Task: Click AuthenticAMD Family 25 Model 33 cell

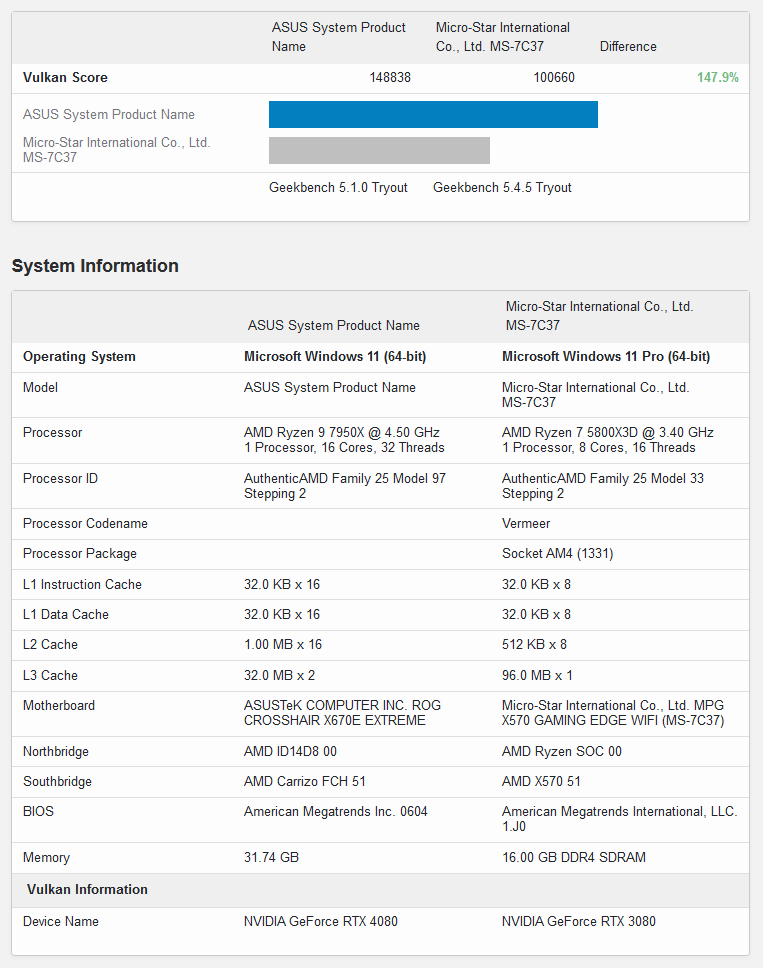Action: point(602,486)
